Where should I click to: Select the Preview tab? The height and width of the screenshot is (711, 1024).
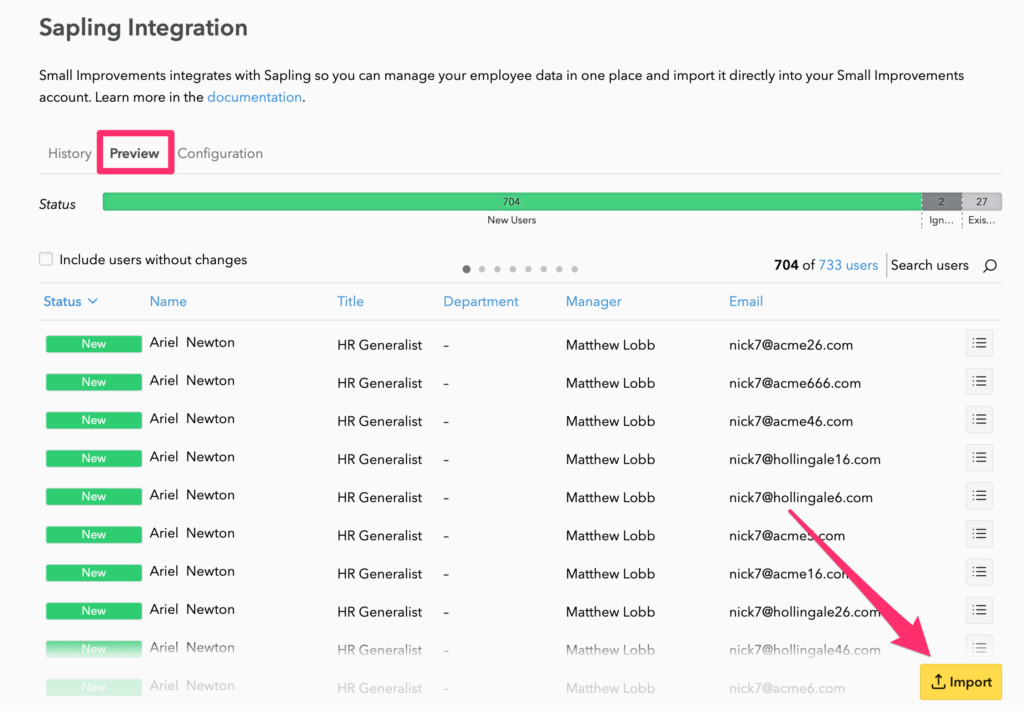point(135,153)
